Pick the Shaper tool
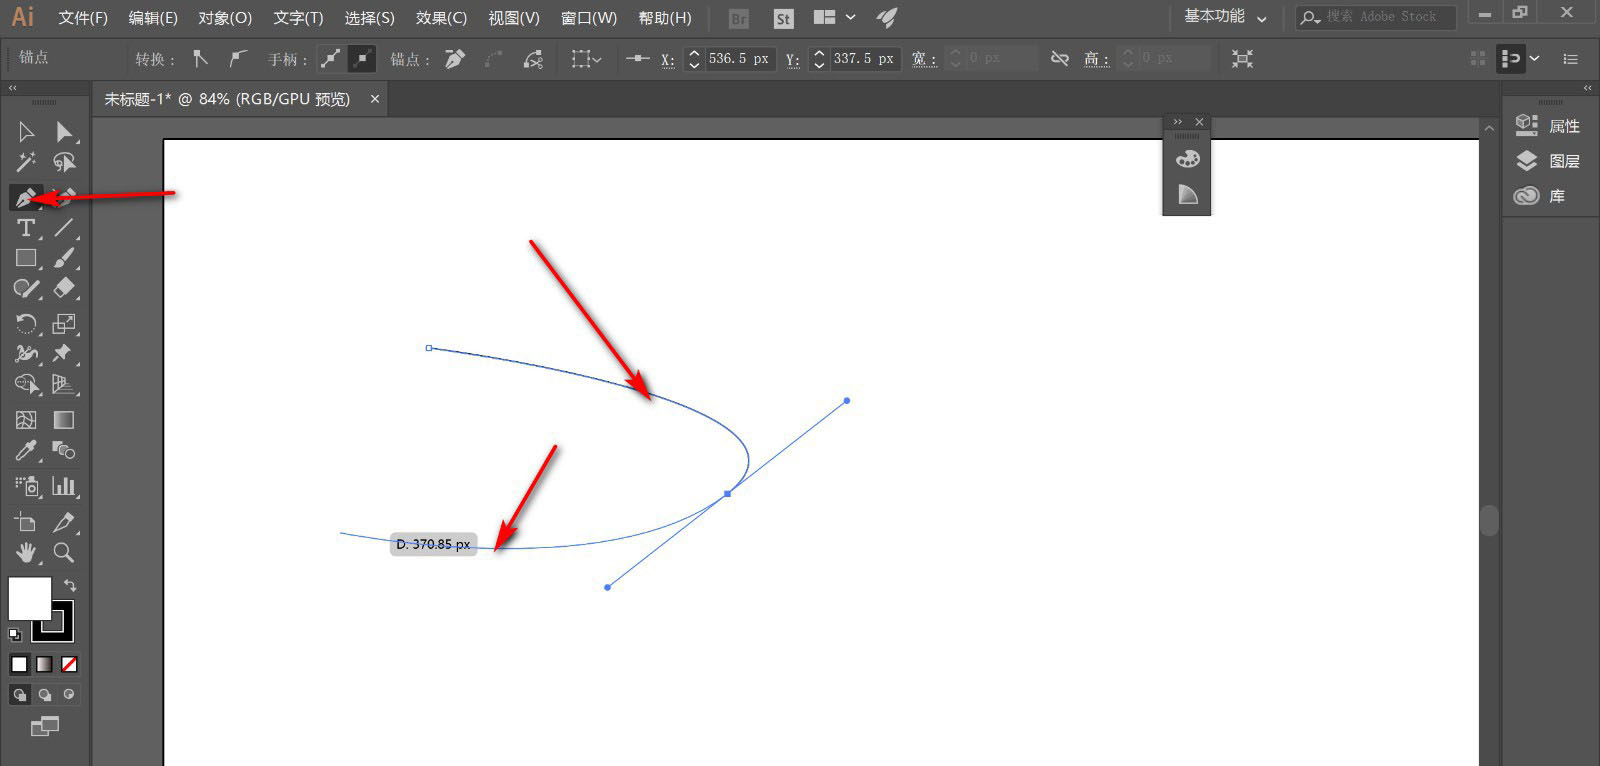Viewport: 1600px width, 766px height. (x=26, y=289)
